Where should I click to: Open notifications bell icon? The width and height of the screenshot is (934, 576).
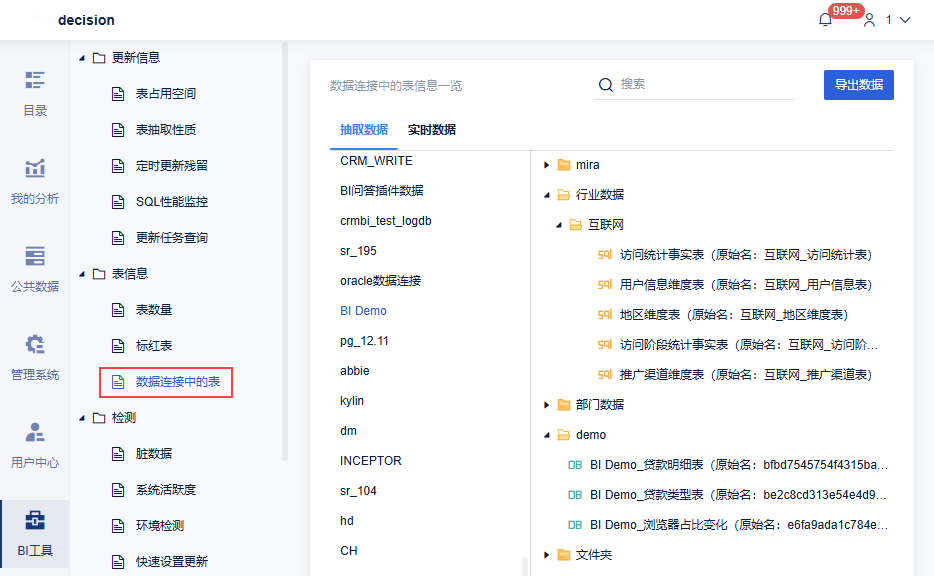coord(825,20)
